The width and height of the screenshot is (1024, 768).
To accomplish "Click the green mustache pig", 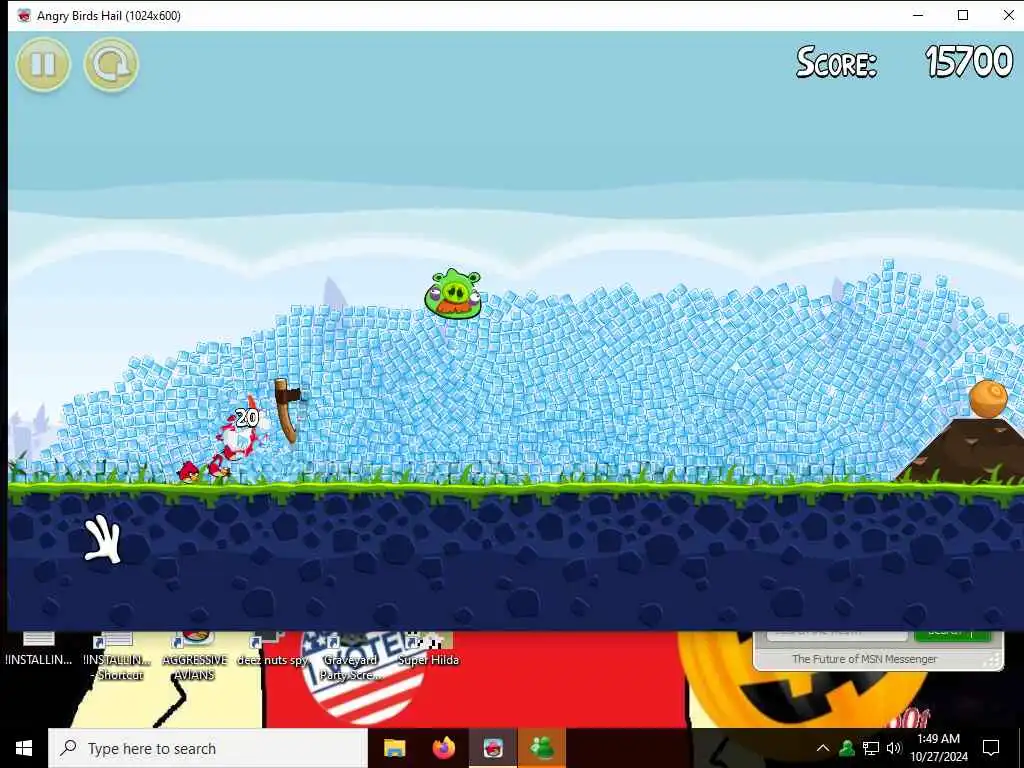I will tap(453, 294).
